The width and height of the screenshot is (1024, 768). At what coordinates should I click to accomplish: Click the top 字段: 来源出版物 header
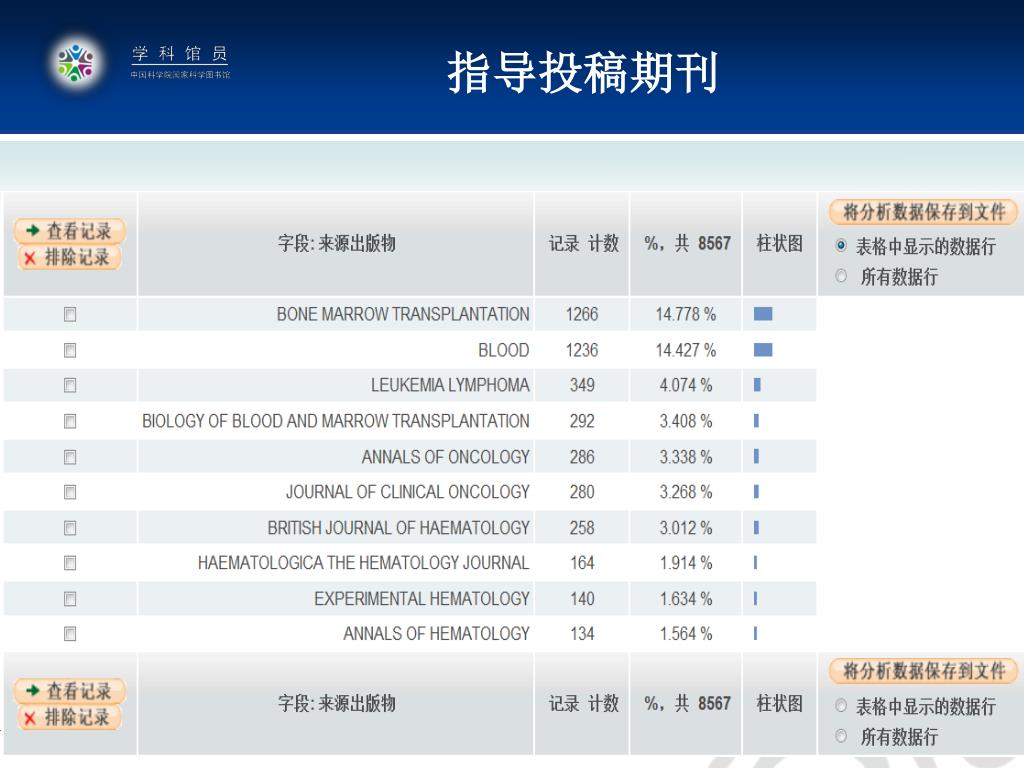pos(336,244)
